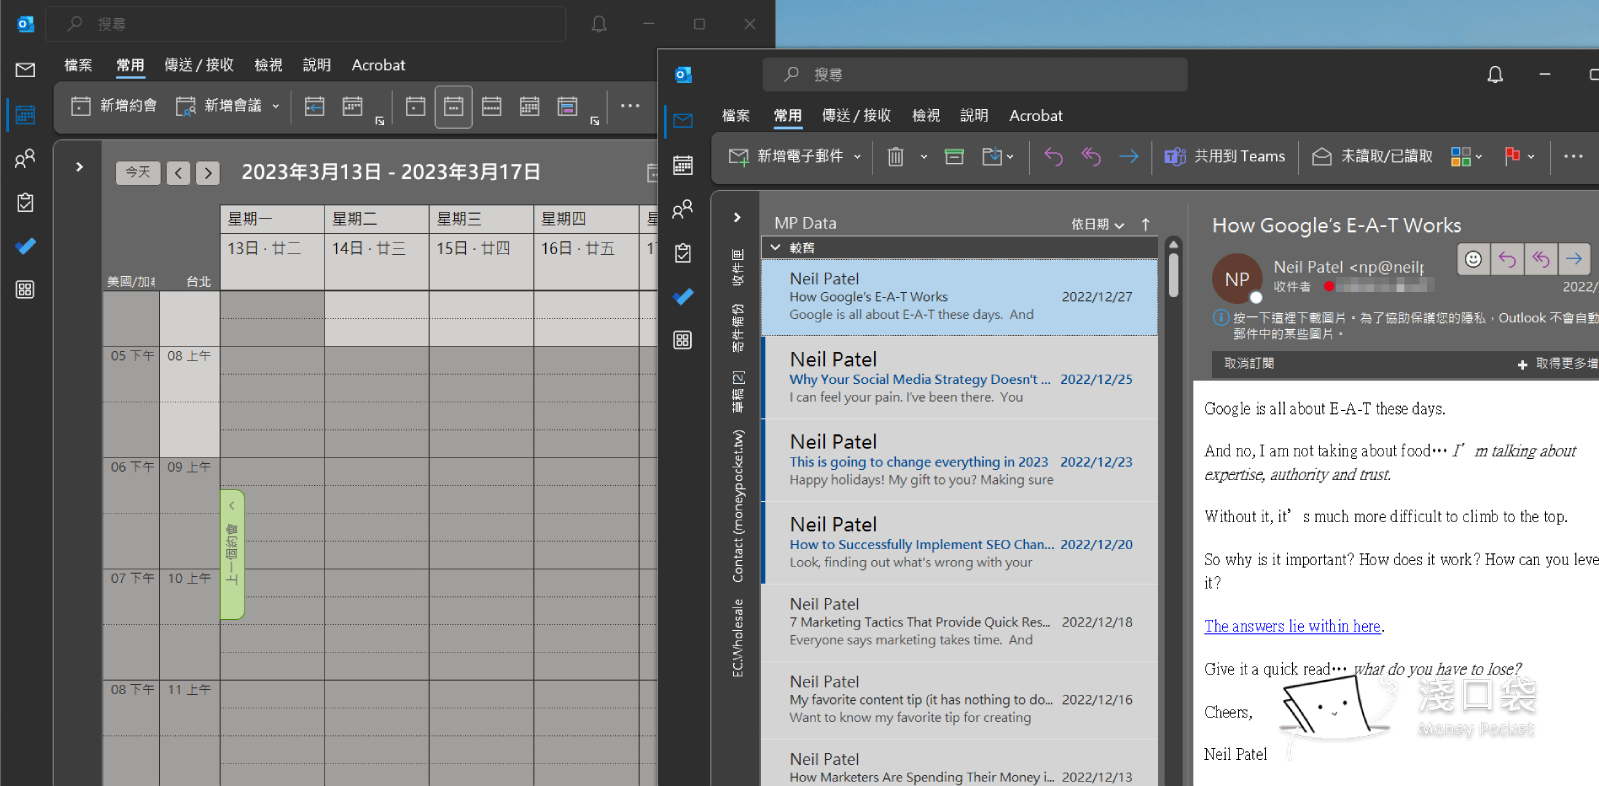Toggle 未讀取/已讀取 read status
This screenshot has width=1599, height=786.
pos(1372,157)
